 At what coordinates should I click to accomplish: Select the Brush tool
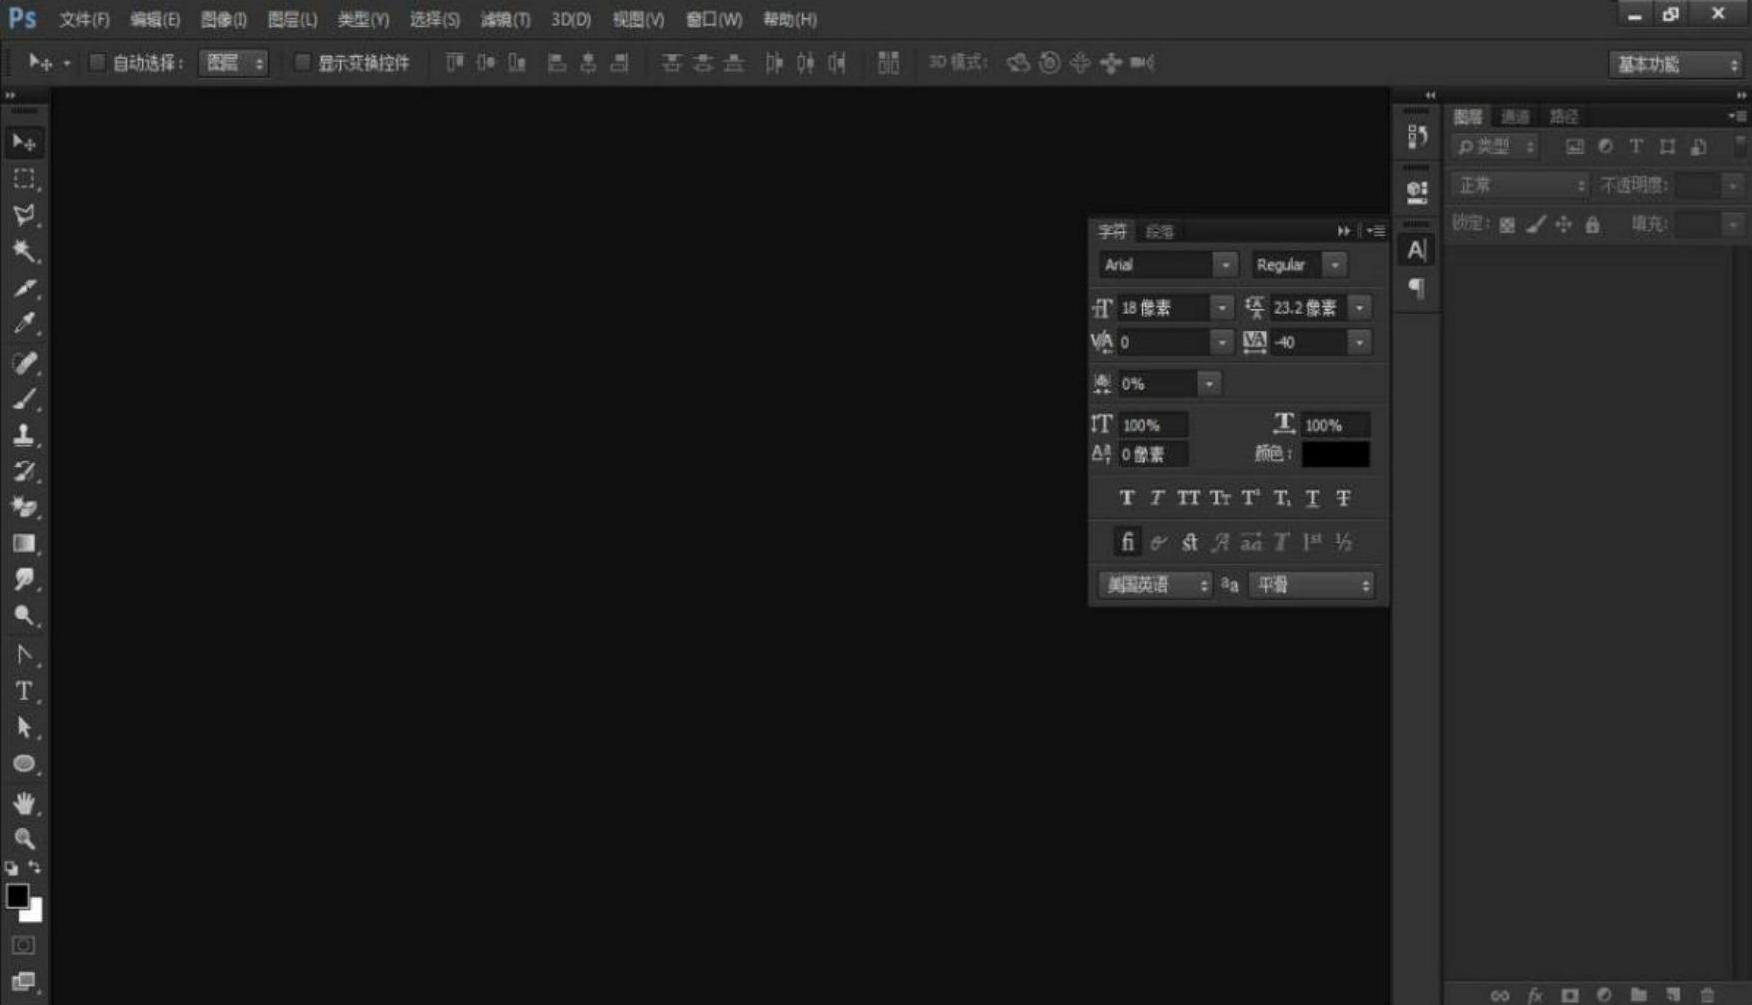click(24, 399)
